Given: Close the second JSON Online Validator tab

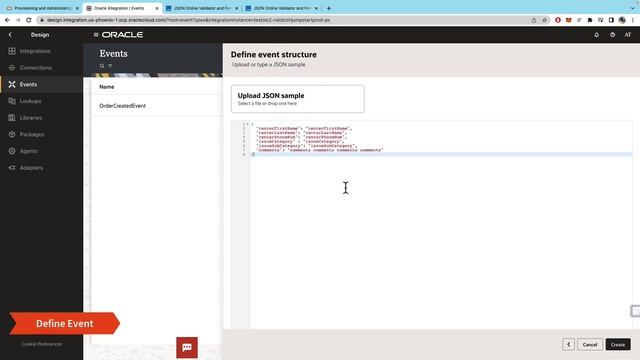Looking at the screenshot, I should tap(316, 8).
